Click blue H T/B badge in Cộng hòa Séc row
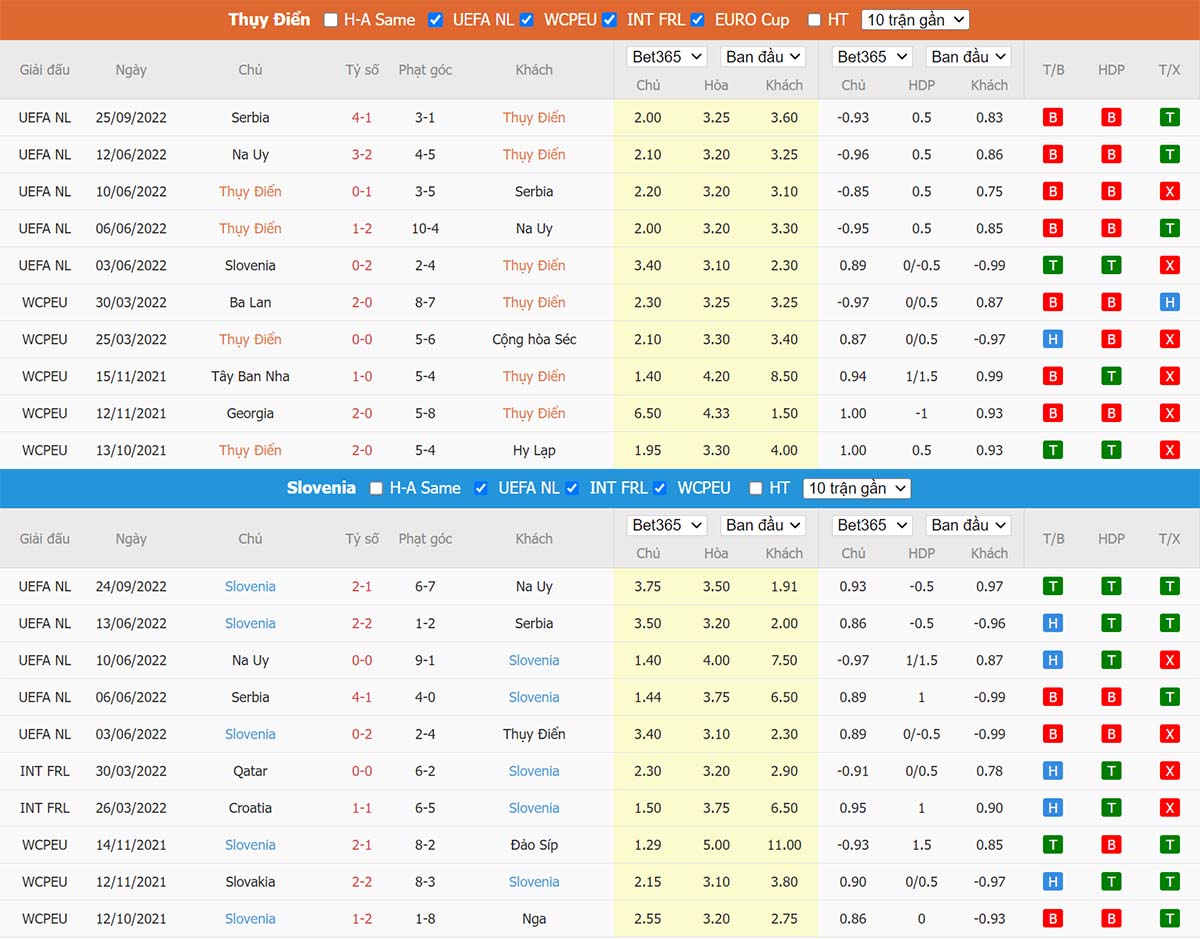The width and height of the screenshot is (1200, 939). pos(1052,339)
